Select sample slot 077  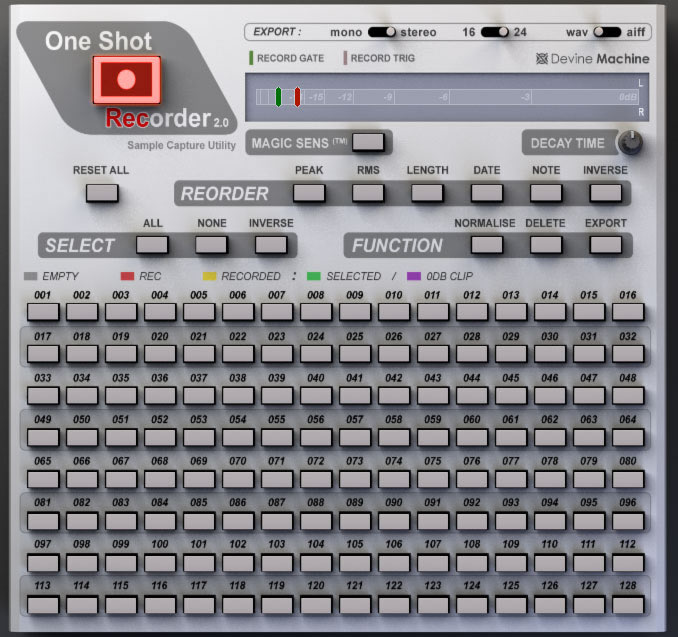click(511, 479)
